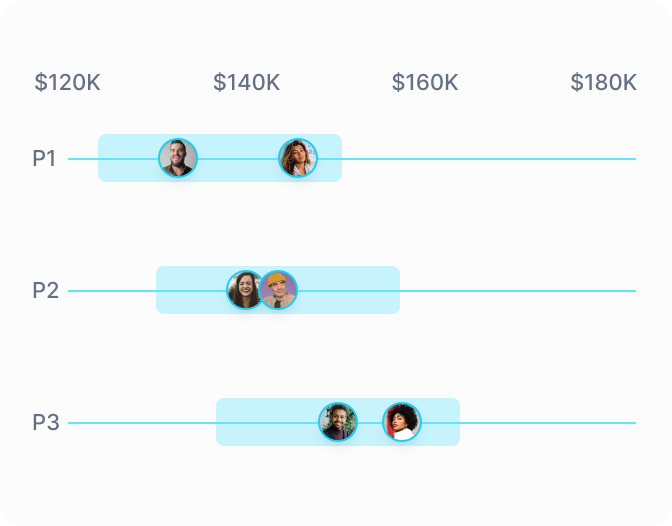Select the yellow beanie man avatar
Image resolution: width=672 pixels, height=526 pixels.
pos(278,290)
